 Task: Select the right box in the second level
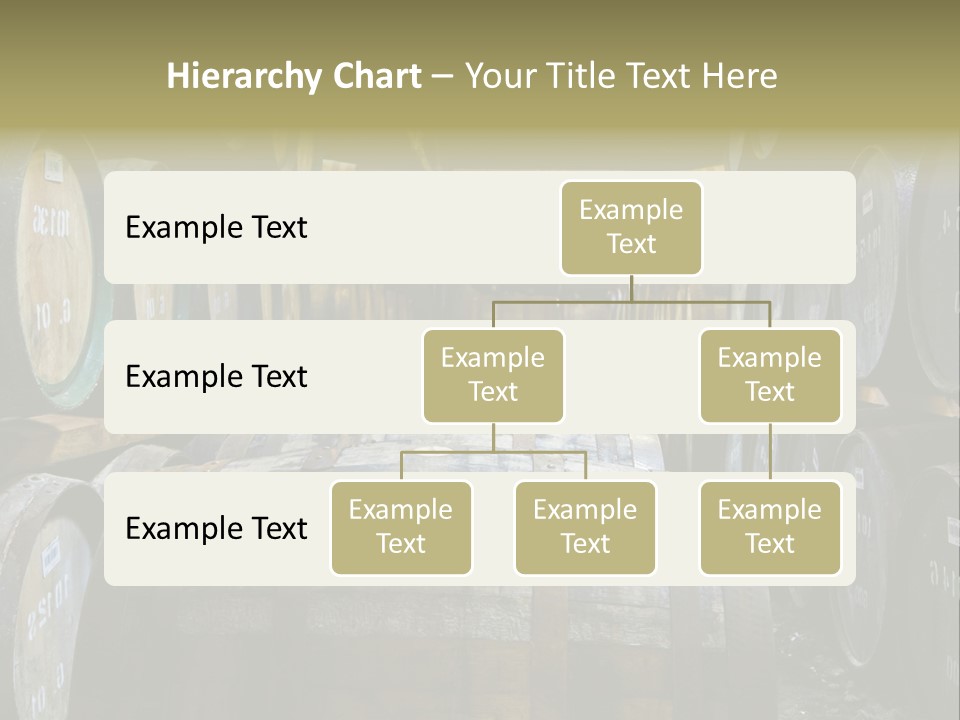[x=770, y=376]
